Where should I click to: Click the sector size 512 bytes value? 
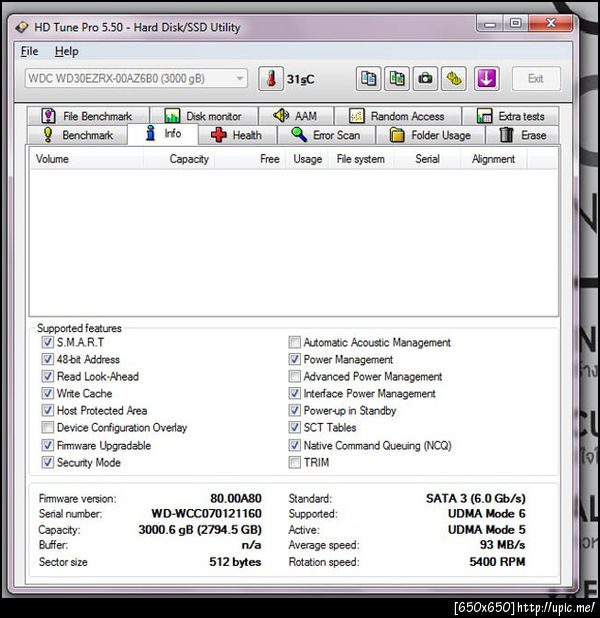pos(235,562)
